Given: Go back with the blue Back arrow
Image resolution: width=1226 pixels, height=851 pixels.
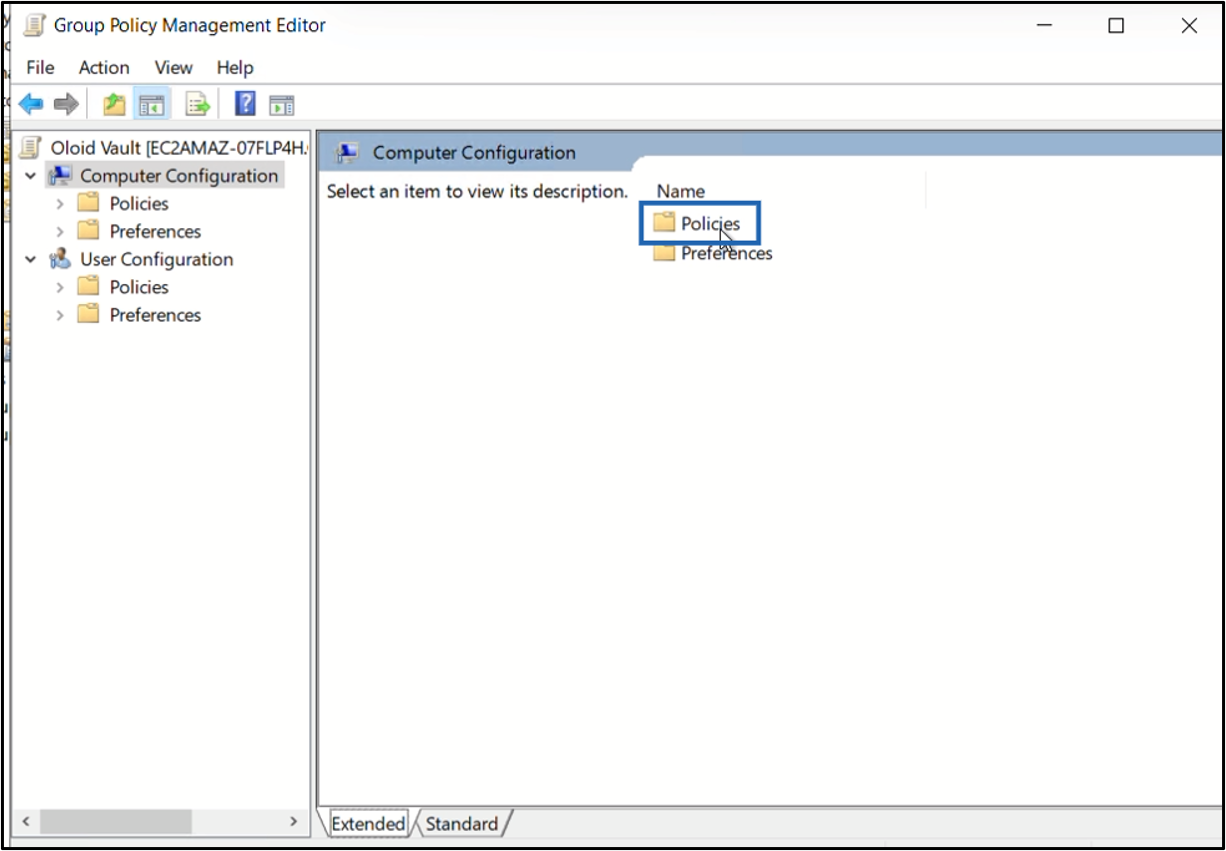Looking at the screenshot, I should (31, 104).
